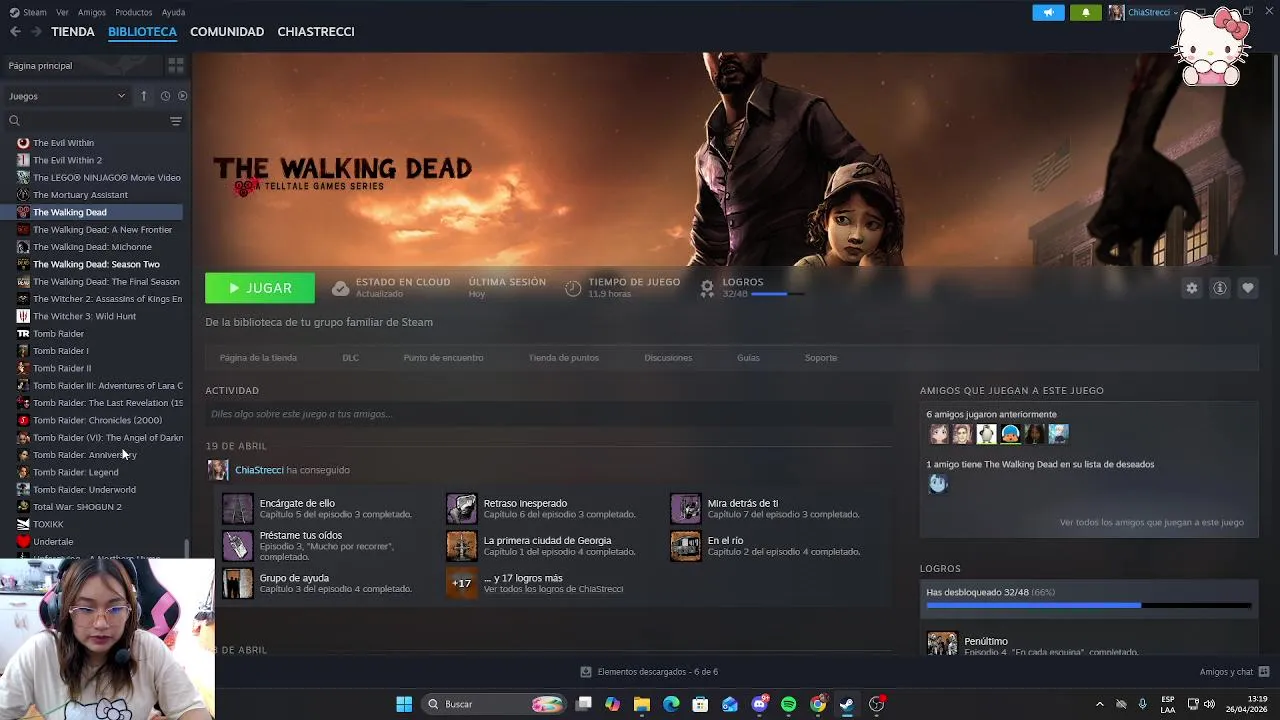
Task: Open game settings gear icon
Action: coord(1191,288)
